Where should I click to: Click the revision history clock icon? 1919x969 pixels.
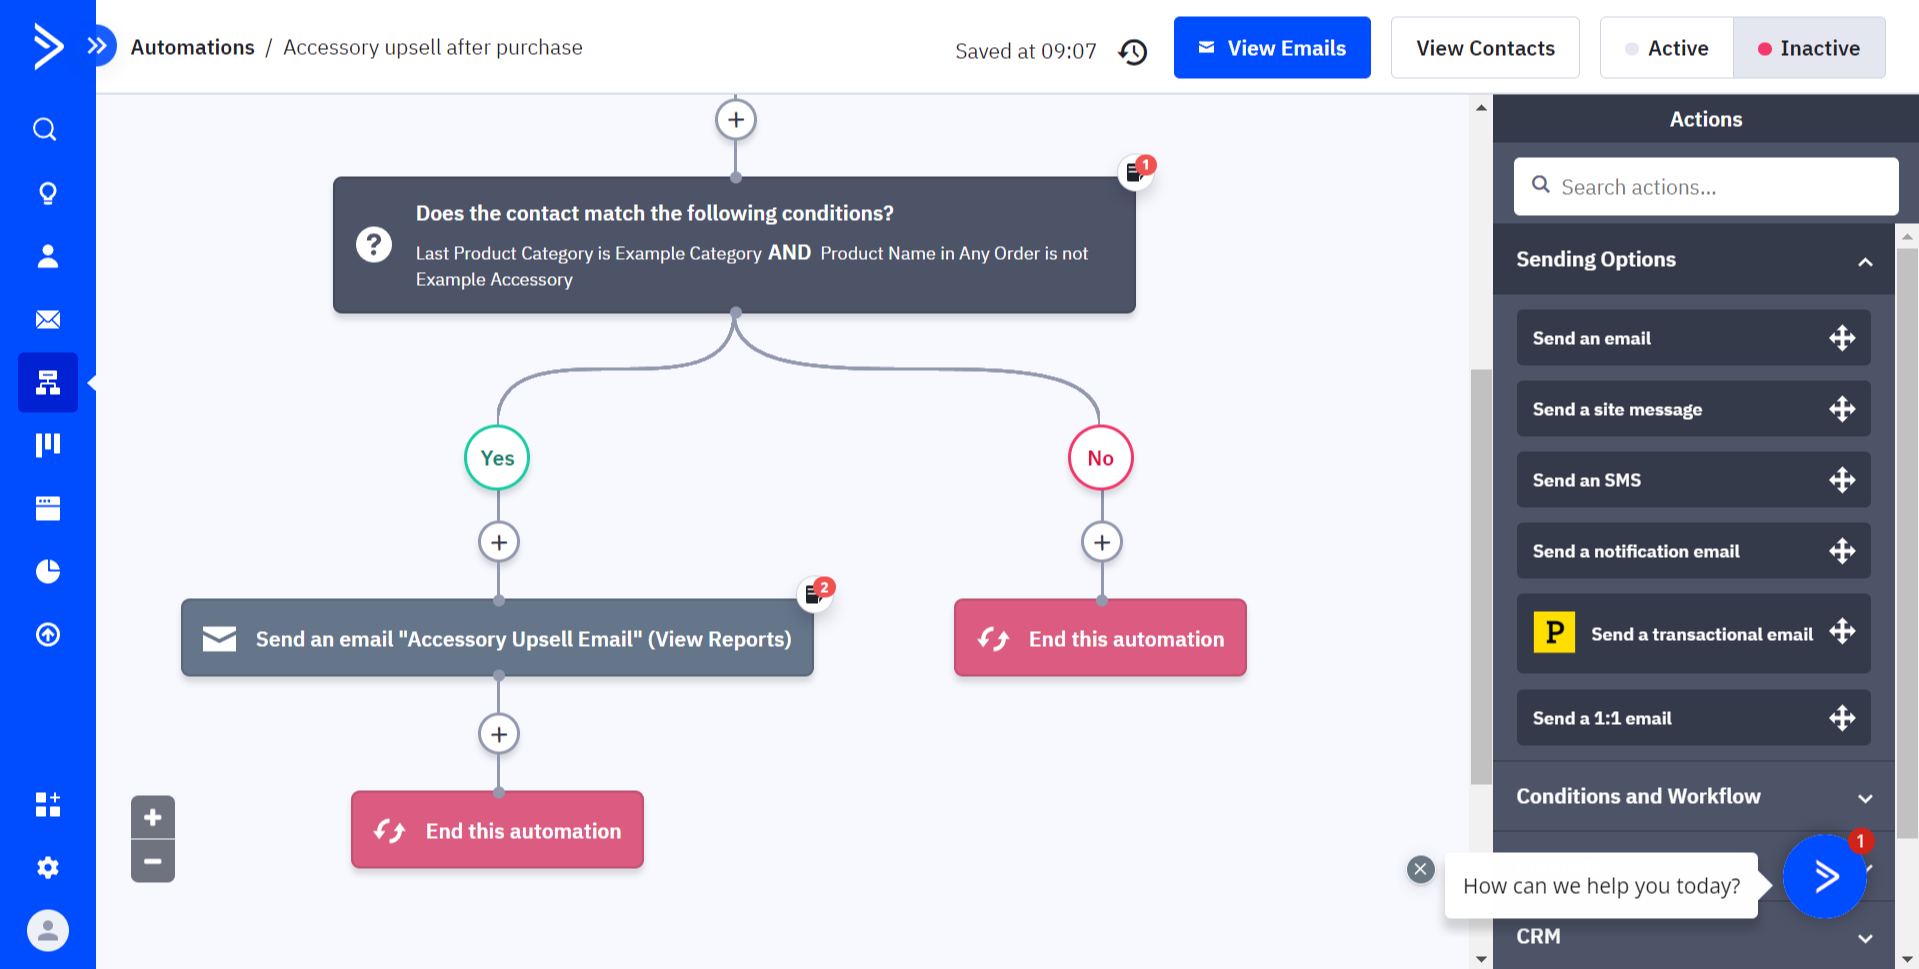click(x=1133, y=51)
